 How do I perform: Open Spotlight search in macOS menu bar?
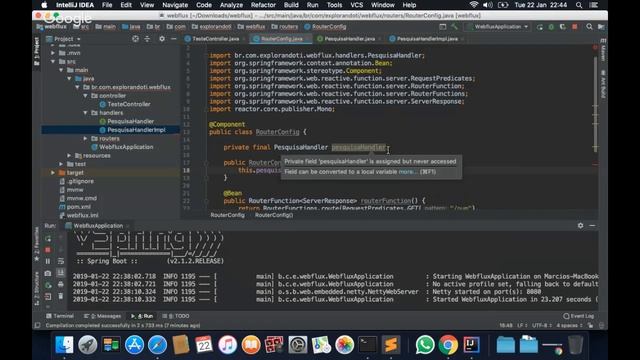click(x=579, y=5)
